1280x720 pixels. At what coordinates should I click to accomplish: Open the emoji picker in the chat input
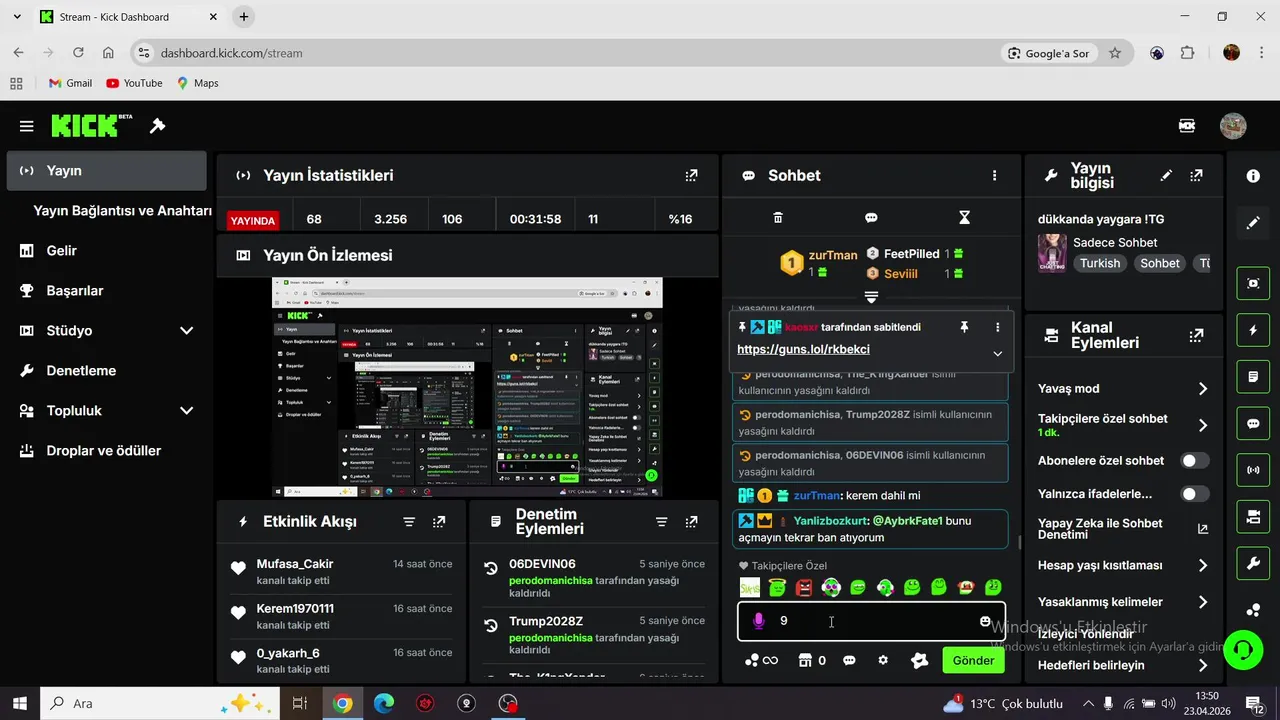click(x=985, y=621)
